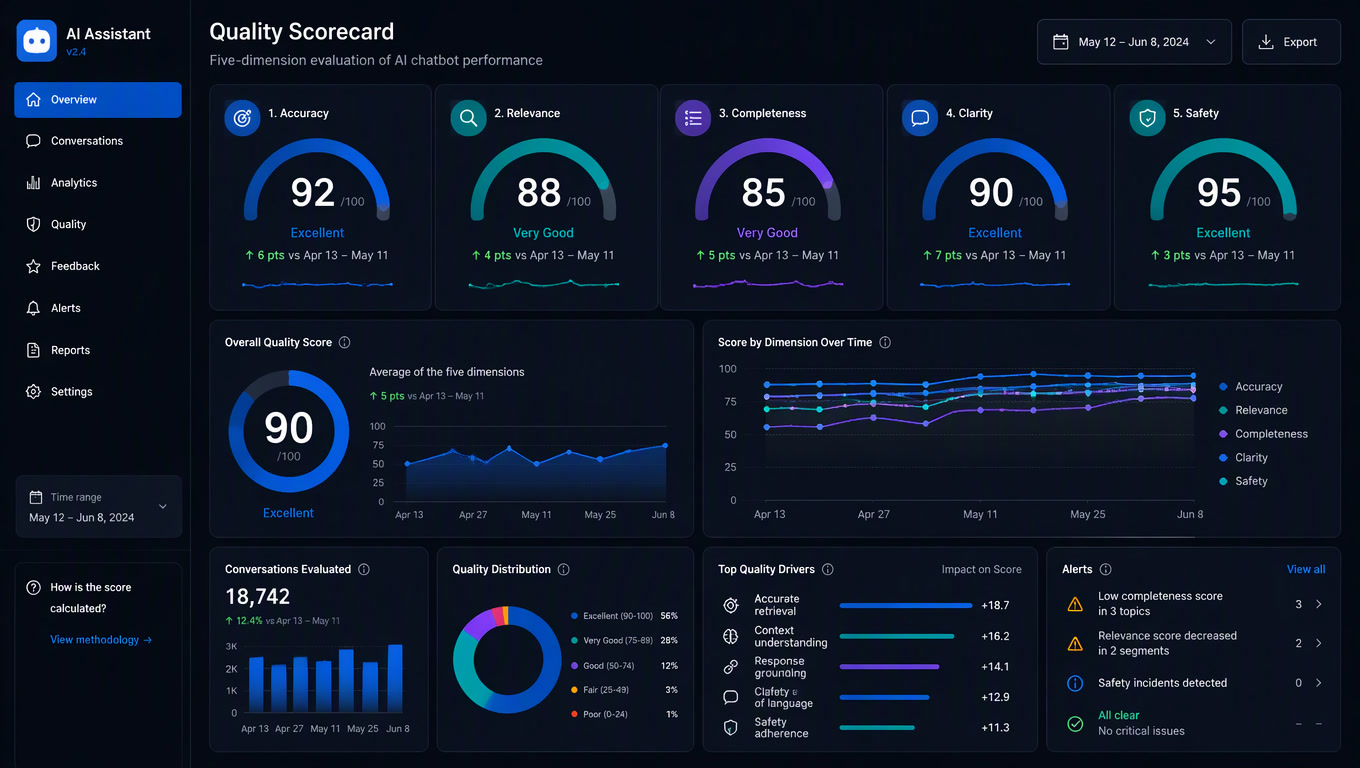This screenshot has width=1360, height=768.
Task: Click the green All clear checkmark icon
Action: click(1075, 723)
